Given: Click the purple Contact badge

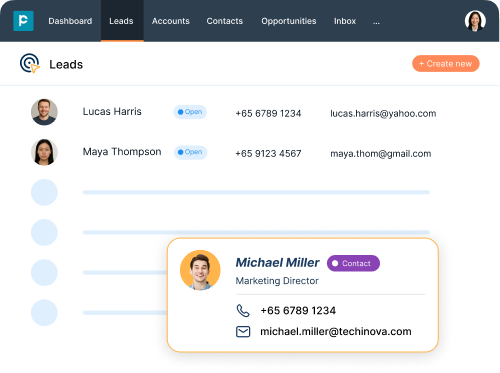Looking at the screenshot, I should (353, 263).
